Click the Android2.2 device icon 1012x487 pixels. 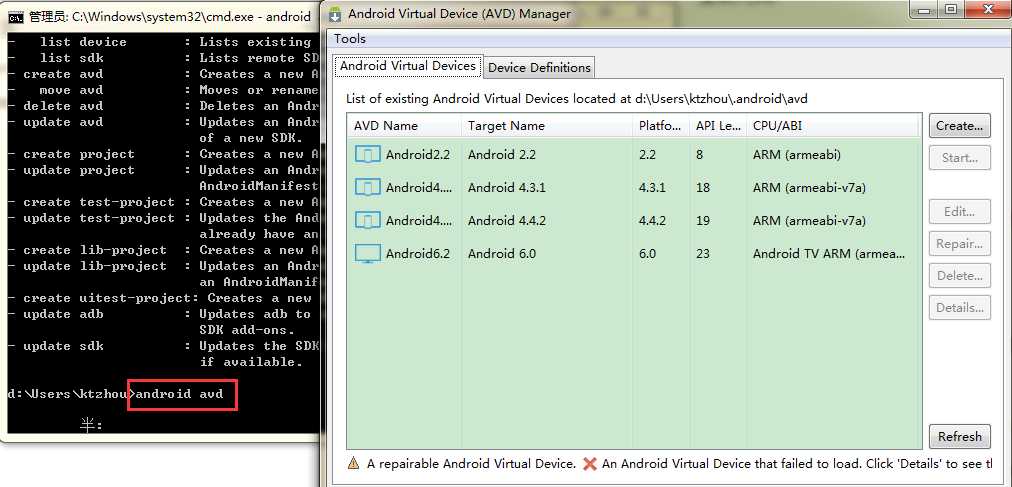tap(368, 155)
